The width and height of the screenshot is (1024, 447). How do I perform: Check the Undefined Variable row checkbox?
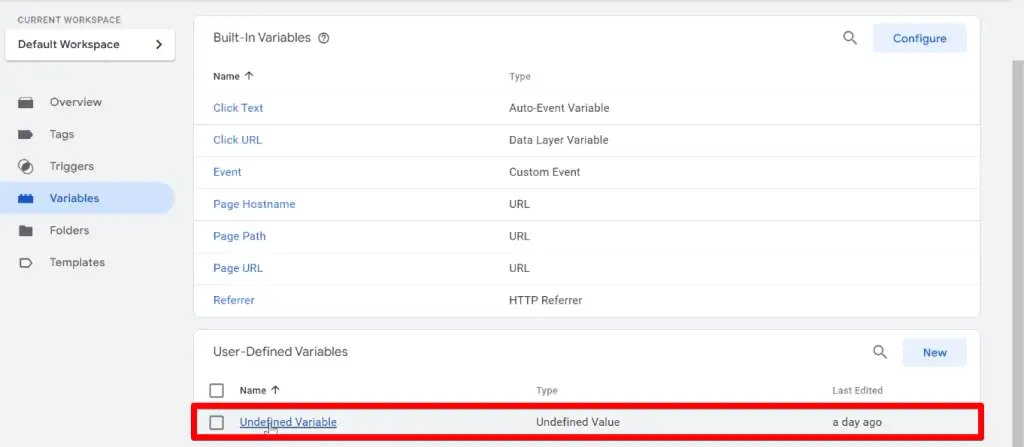point(217,423)
